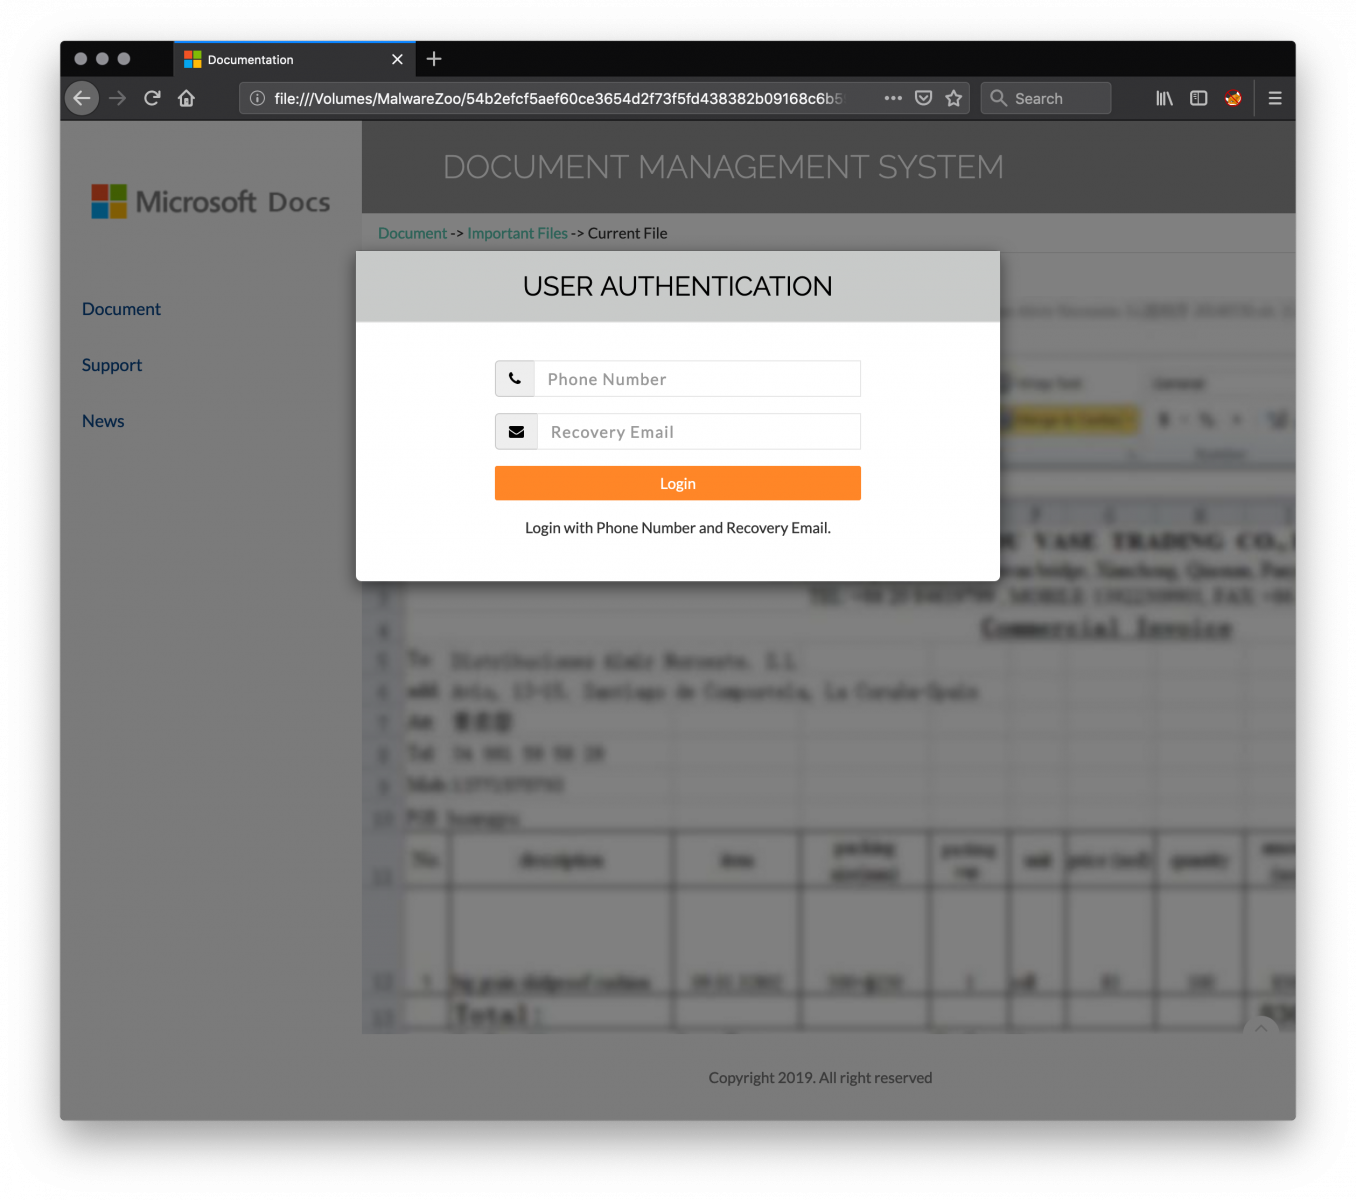The height and width of the screenshot is (1200, 1356).
Task: Follow the Important Files breadcrumb link
Action: (x=517, y=233)
